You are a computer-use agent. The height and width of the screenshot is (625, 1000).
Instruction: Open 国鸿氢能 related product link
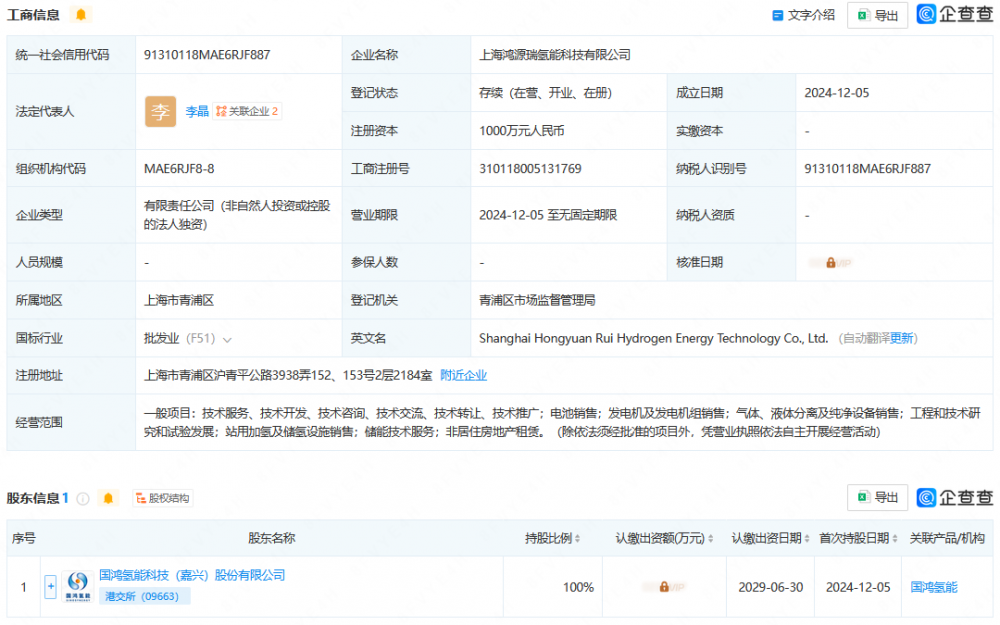pos(934,587)
